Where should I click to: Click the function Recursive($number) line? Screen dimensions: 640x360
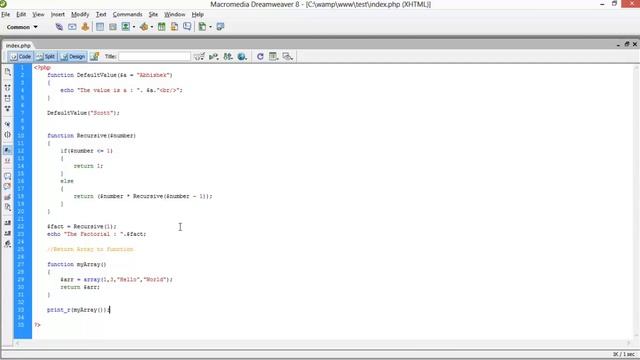coord(91,136)
